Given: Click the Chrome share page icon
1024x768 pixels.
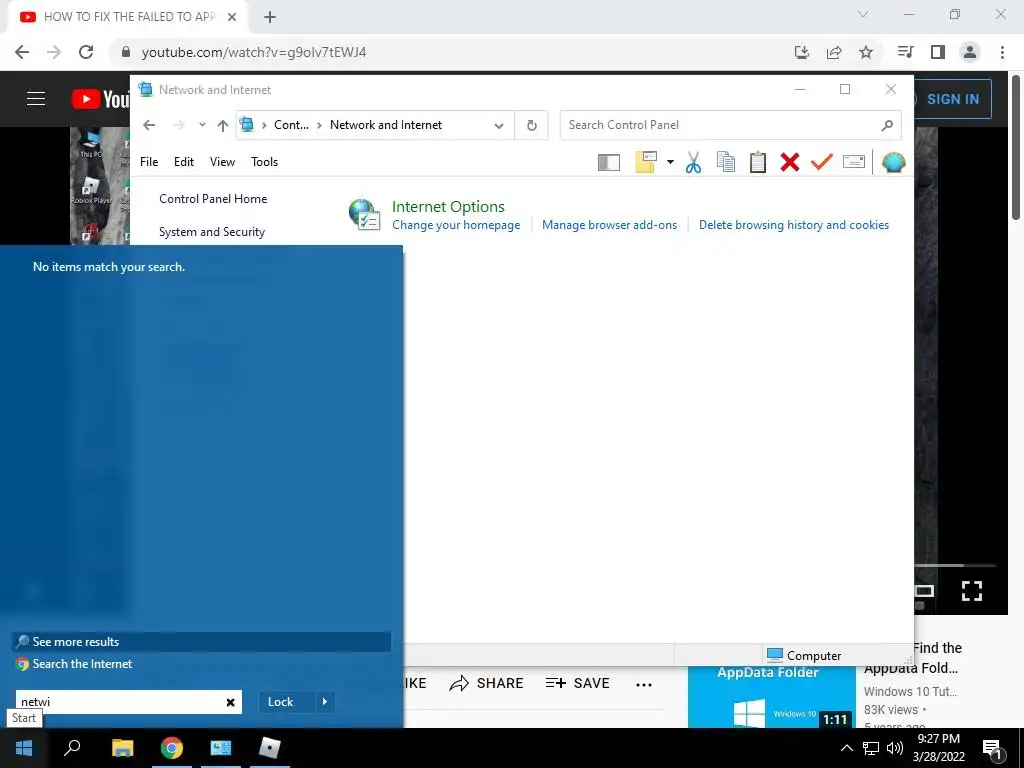Looking at the screenshot, I should (834, 52).
